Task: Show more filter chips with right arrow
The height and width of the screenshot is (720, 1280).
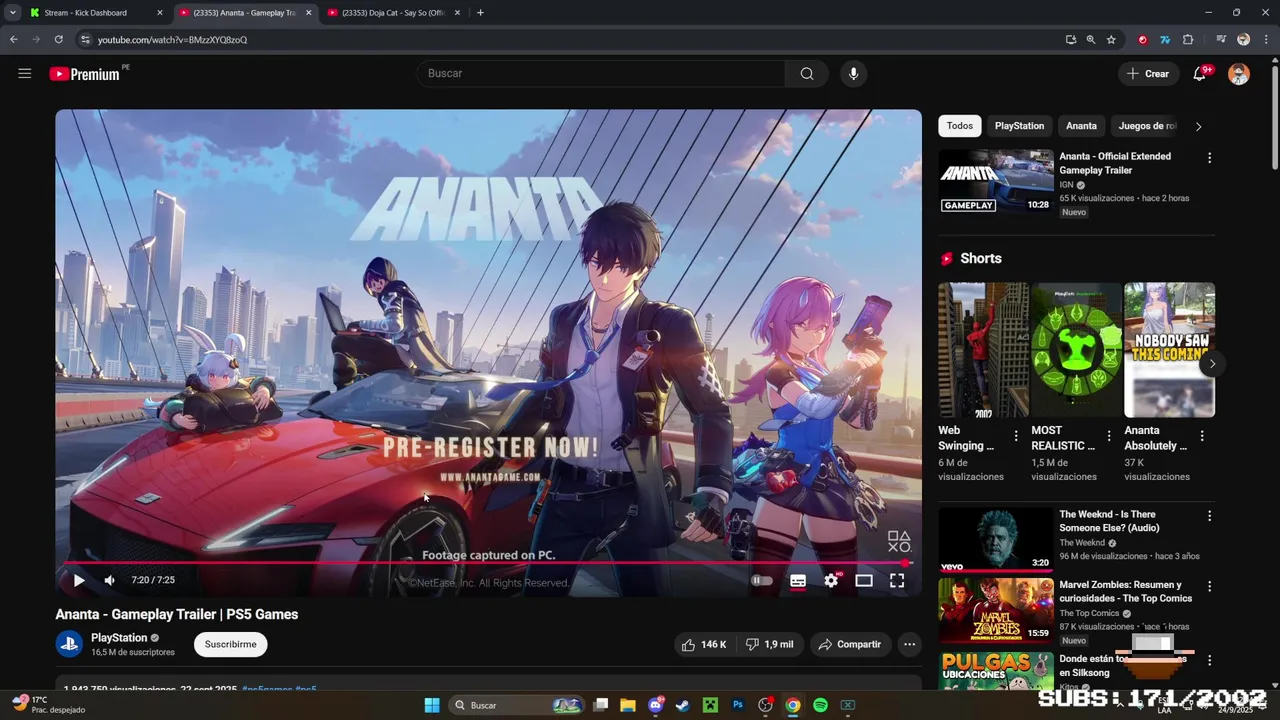Action: (1199, 126)
